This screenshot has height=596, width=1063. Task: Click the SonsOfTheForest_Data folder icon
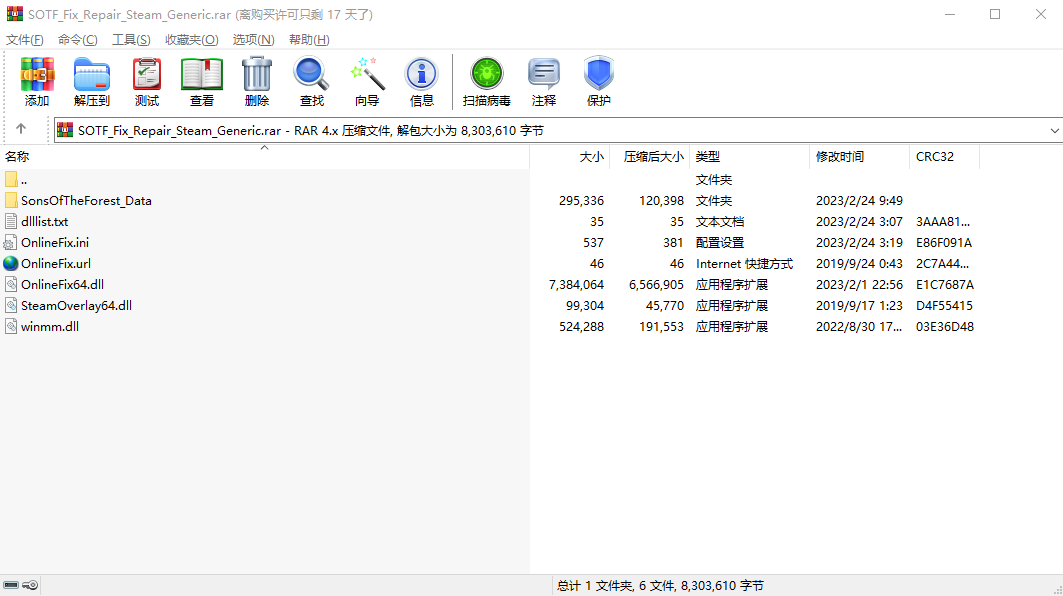click(x=11, y=200)
